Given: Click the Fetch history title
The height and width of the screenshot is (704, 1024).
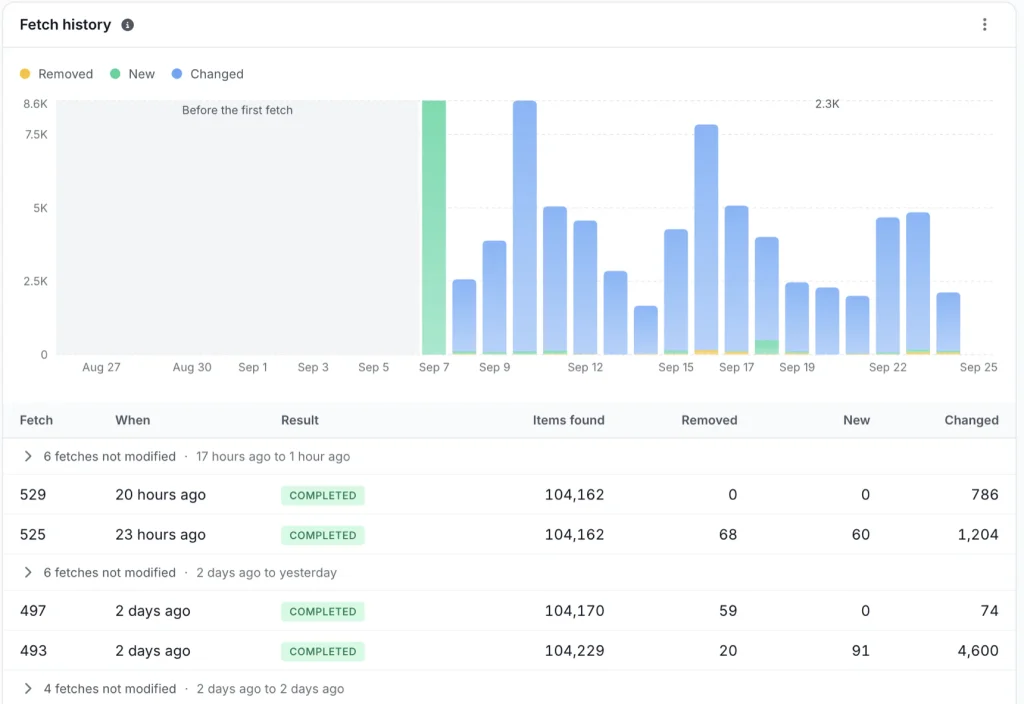Looking at the screenshot, I should [x=65, y=25].
